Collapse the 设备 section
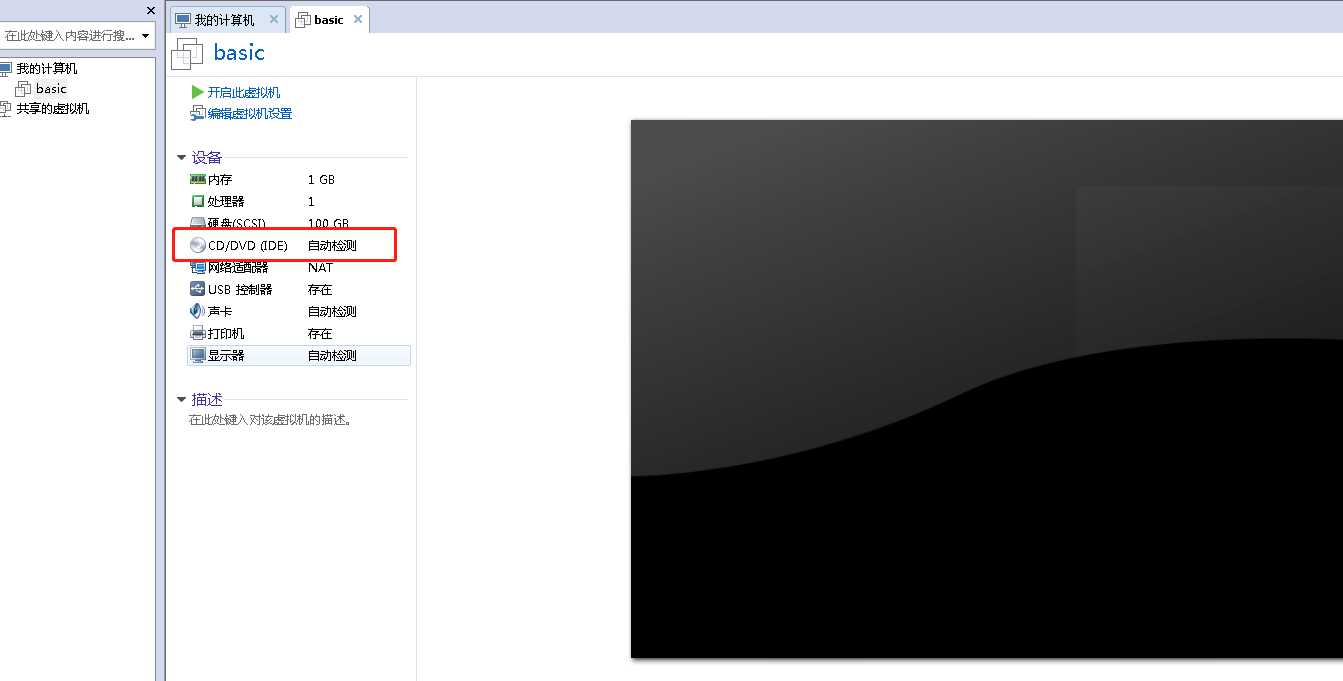 181,158
